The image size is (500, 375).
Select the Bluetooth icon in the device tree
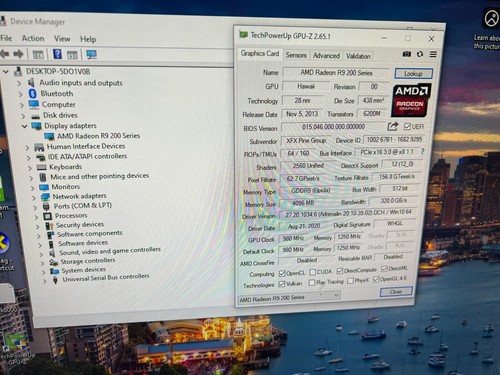(x=32, y=94)
